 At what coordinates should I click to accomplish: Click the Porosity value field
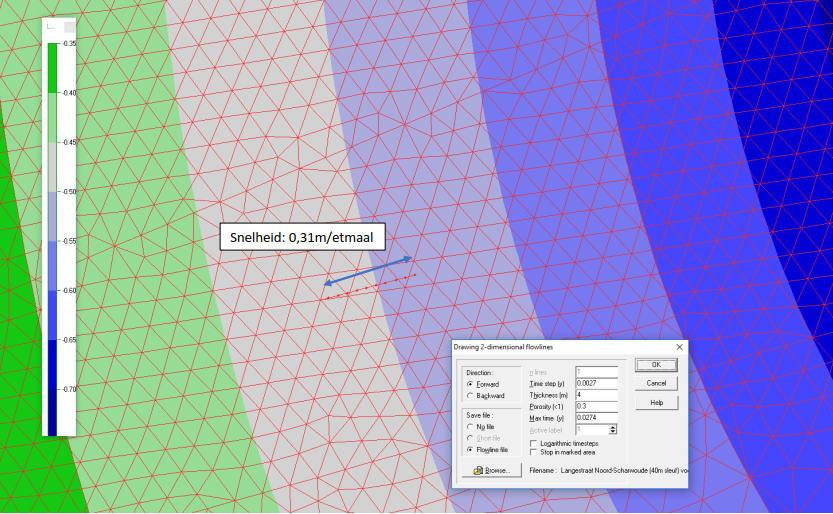click(596, 406)
